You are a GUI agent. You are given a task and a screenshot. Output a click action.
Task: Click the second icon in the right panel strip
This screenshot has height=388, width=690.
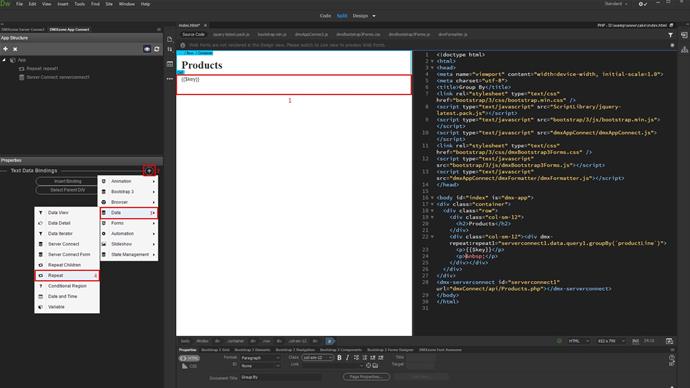point(684,50)
